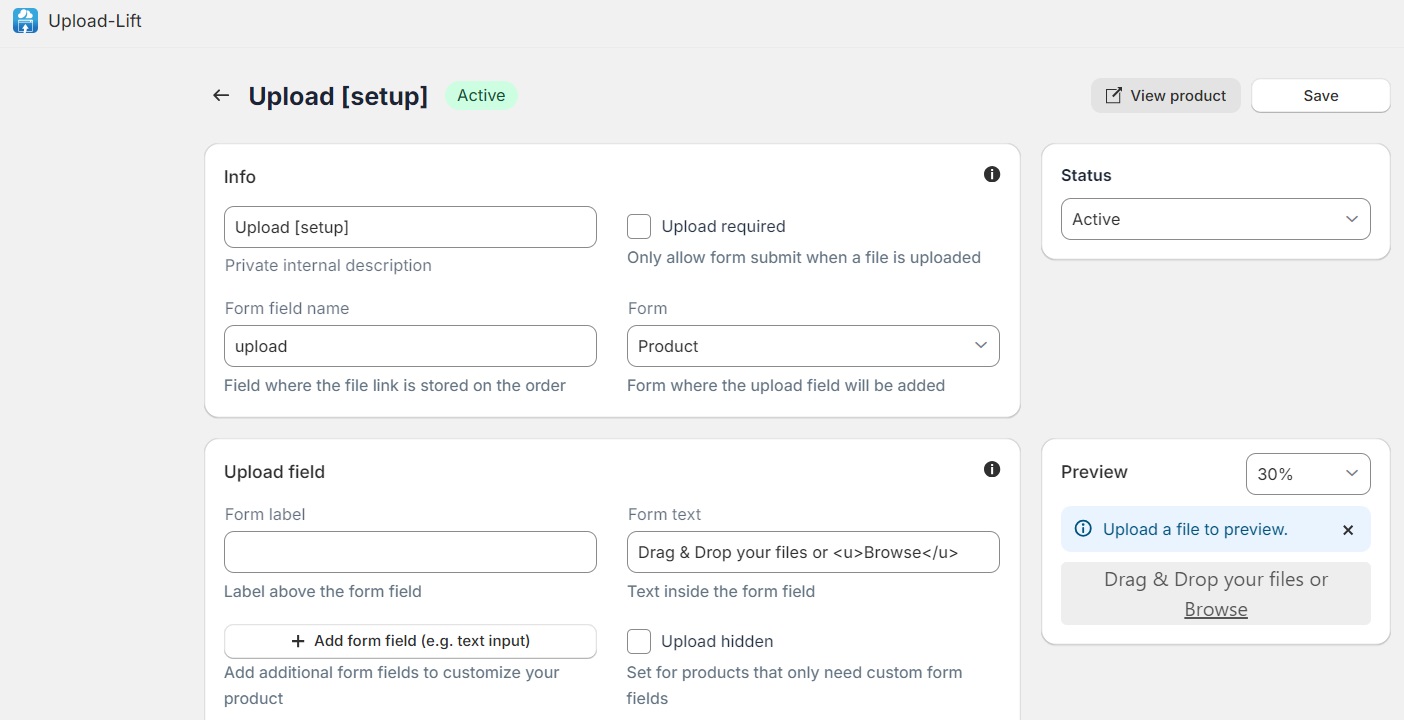Open the Form dropdown showing Product
This screenshot has width=1404, height=720.
(812, 346)
